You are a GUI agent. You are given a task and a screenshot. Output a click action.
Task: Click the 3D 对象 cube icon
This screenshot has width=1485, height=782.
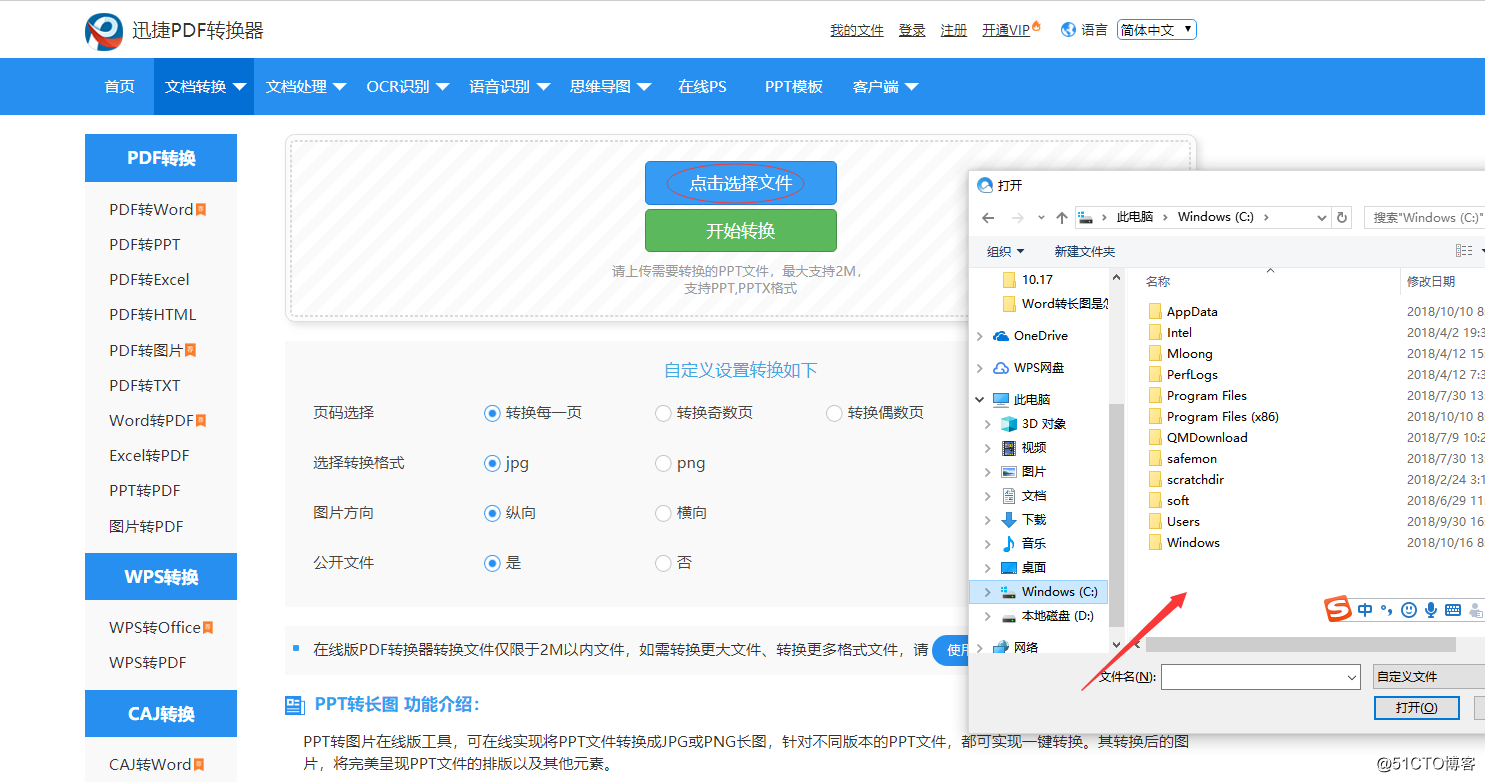click(x=1009, y=424)
